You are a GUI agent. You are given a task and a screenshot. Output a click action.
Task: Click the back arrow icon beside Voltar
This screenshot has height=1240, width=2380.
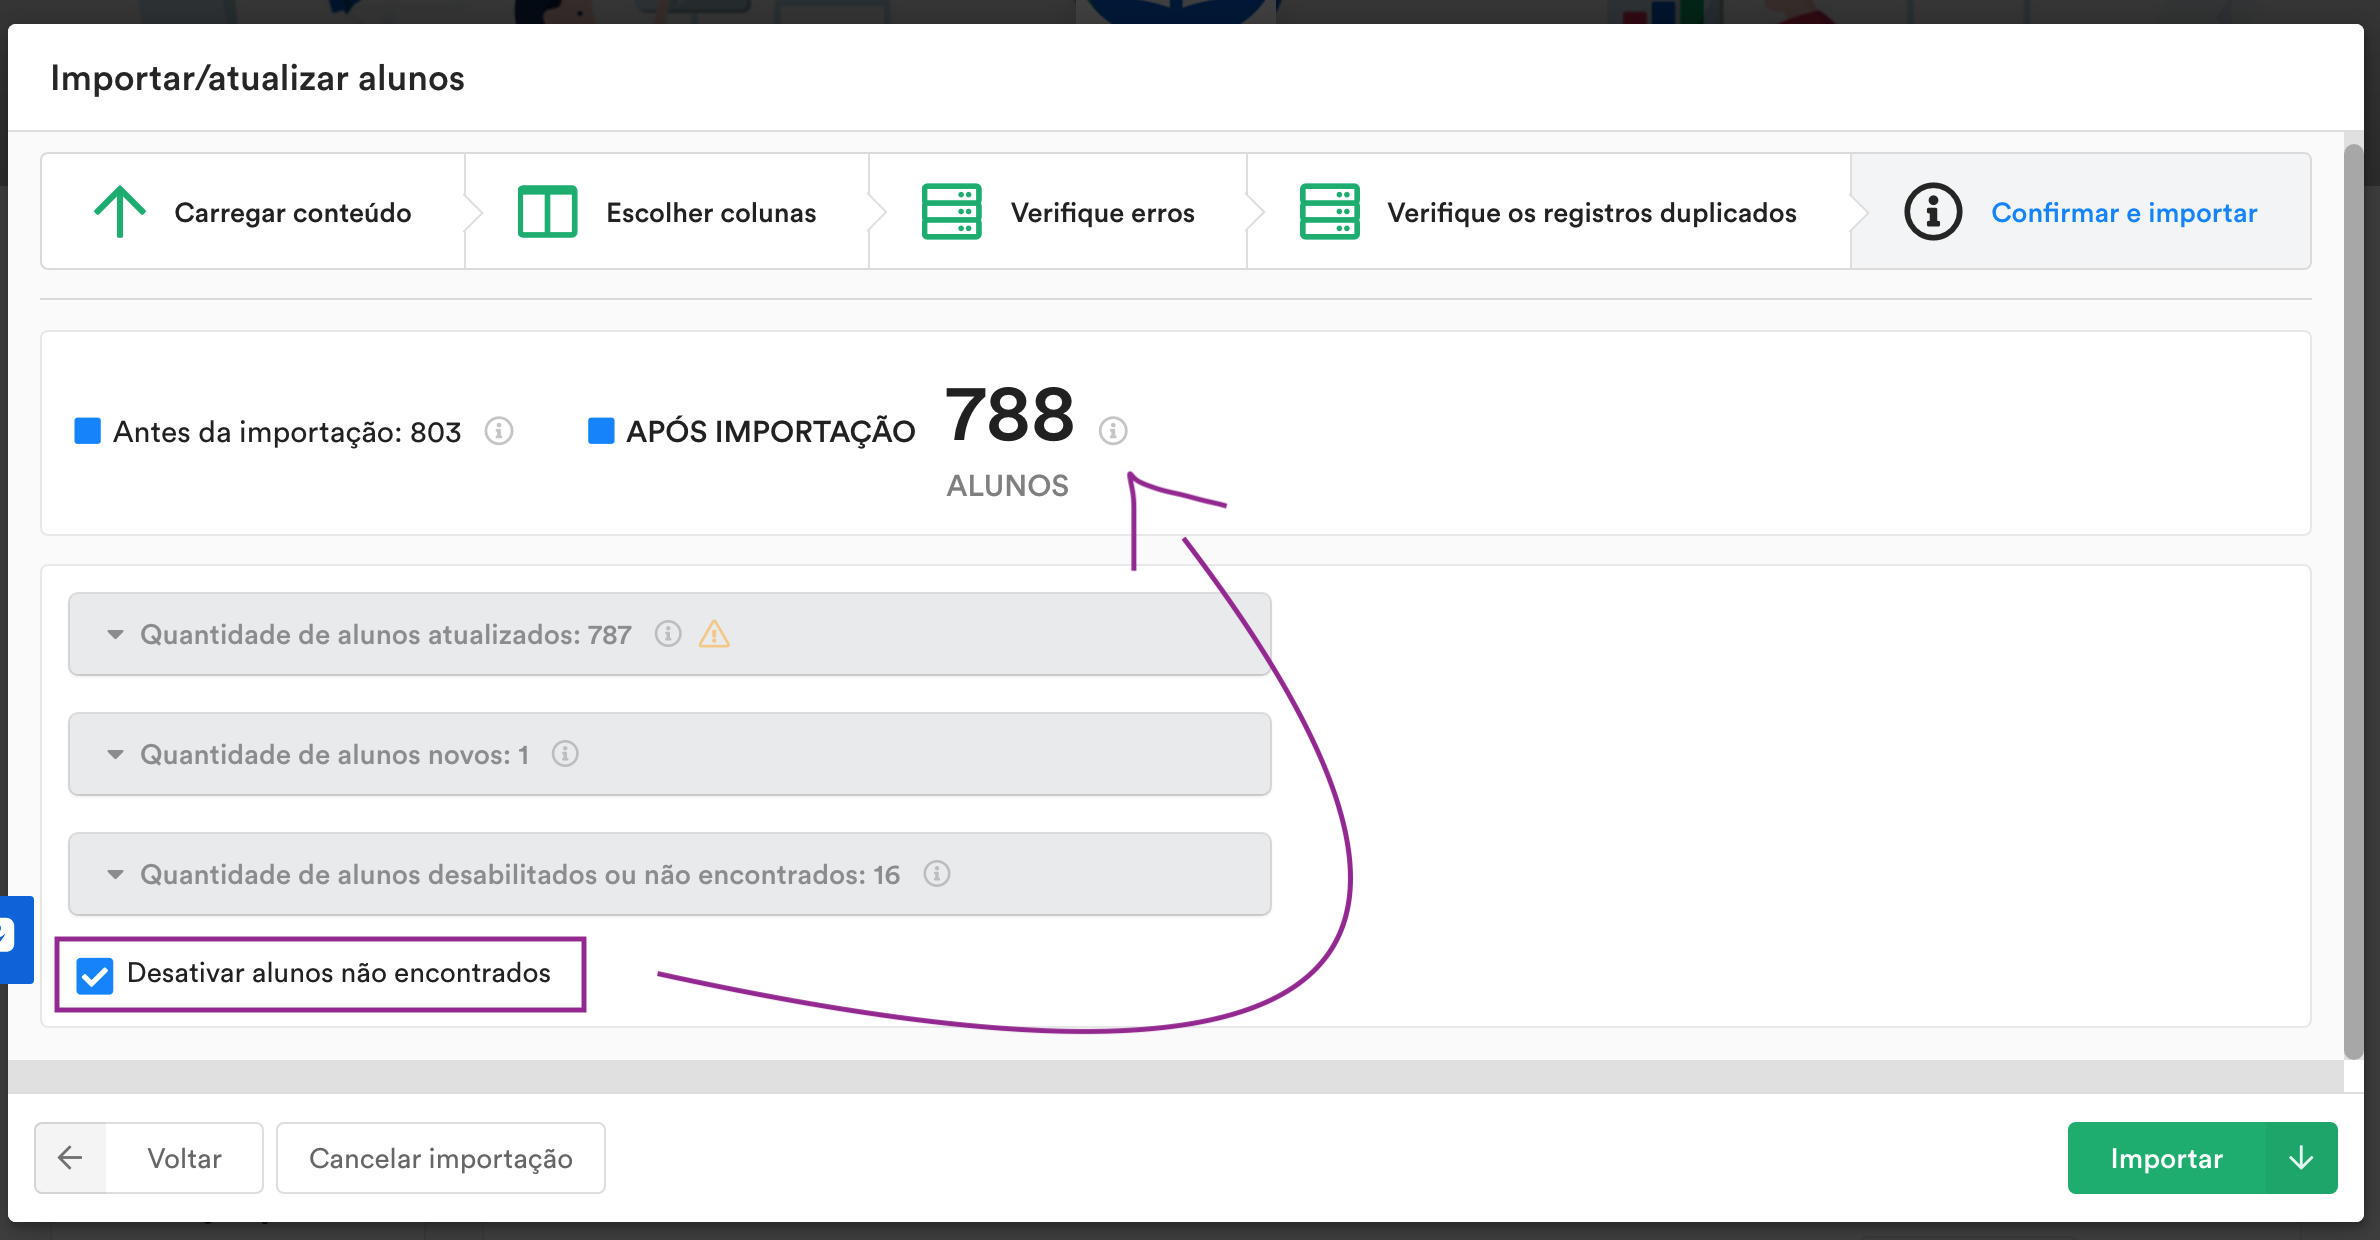70,1157
